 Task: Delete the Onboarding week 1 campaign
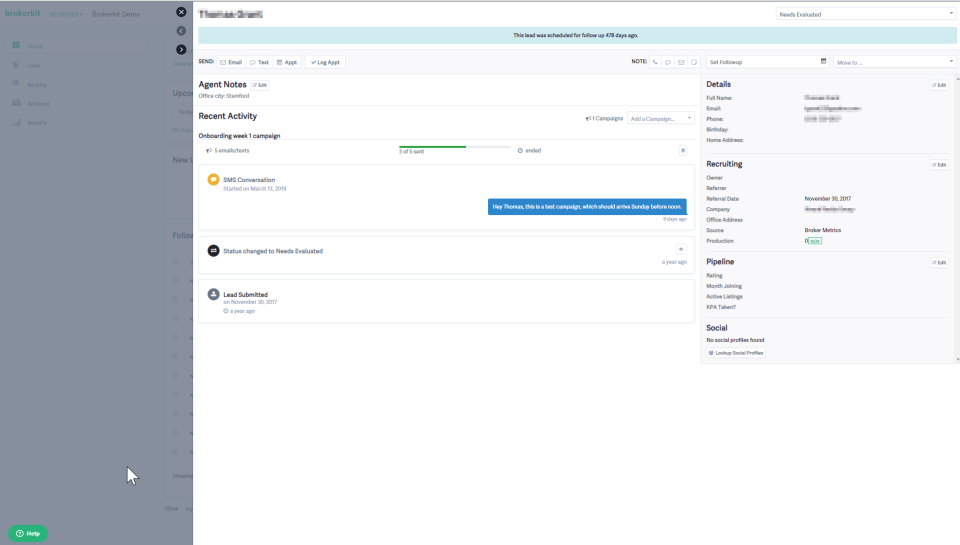pyautogui.click(x=683, y=150)
